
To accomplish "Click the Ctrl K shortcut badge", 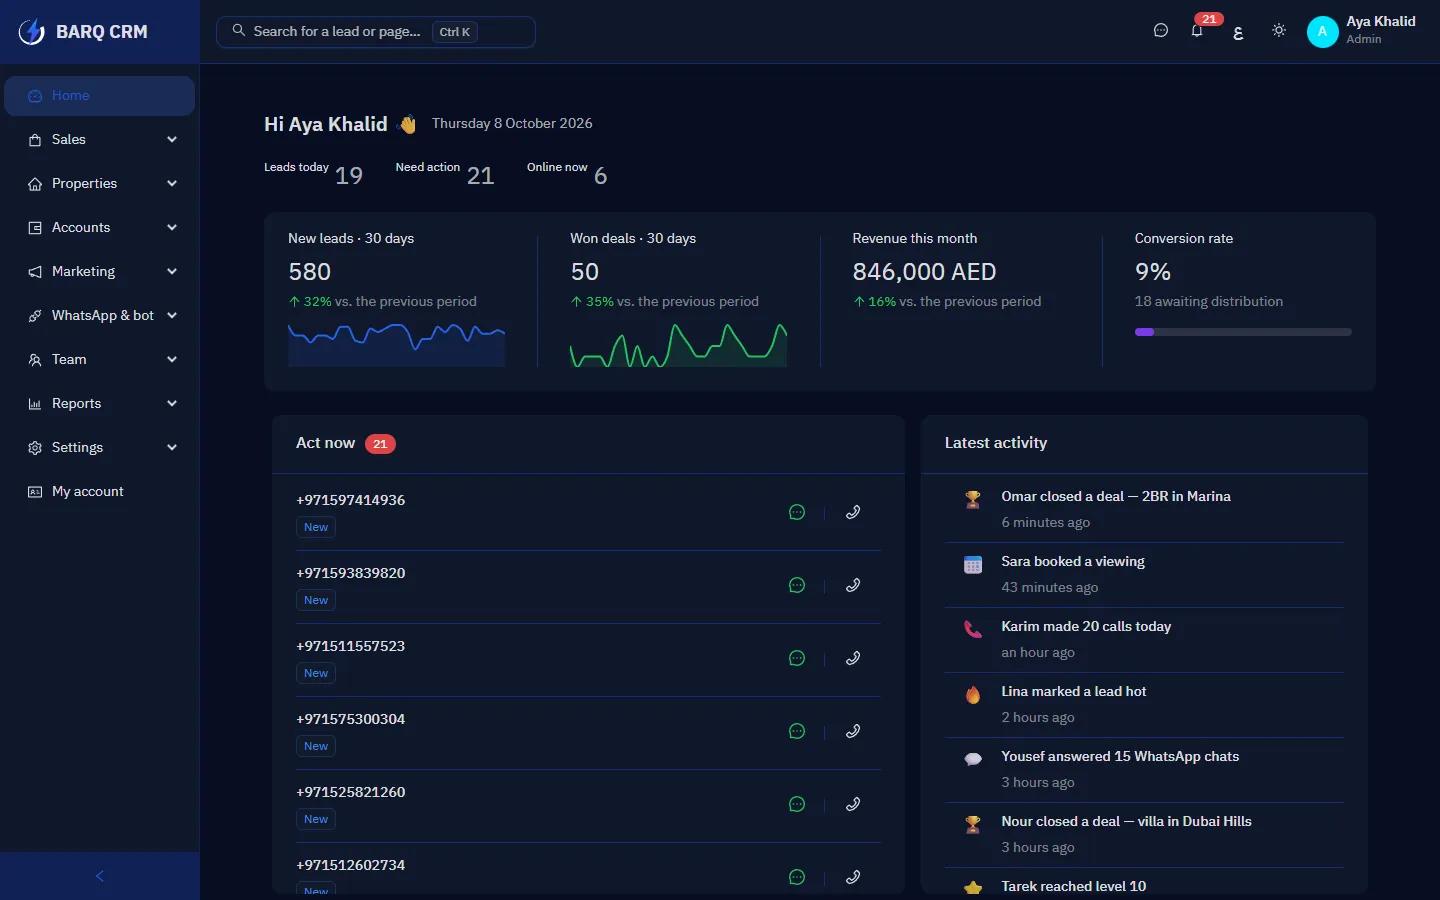I will click(x=455, y=32).
